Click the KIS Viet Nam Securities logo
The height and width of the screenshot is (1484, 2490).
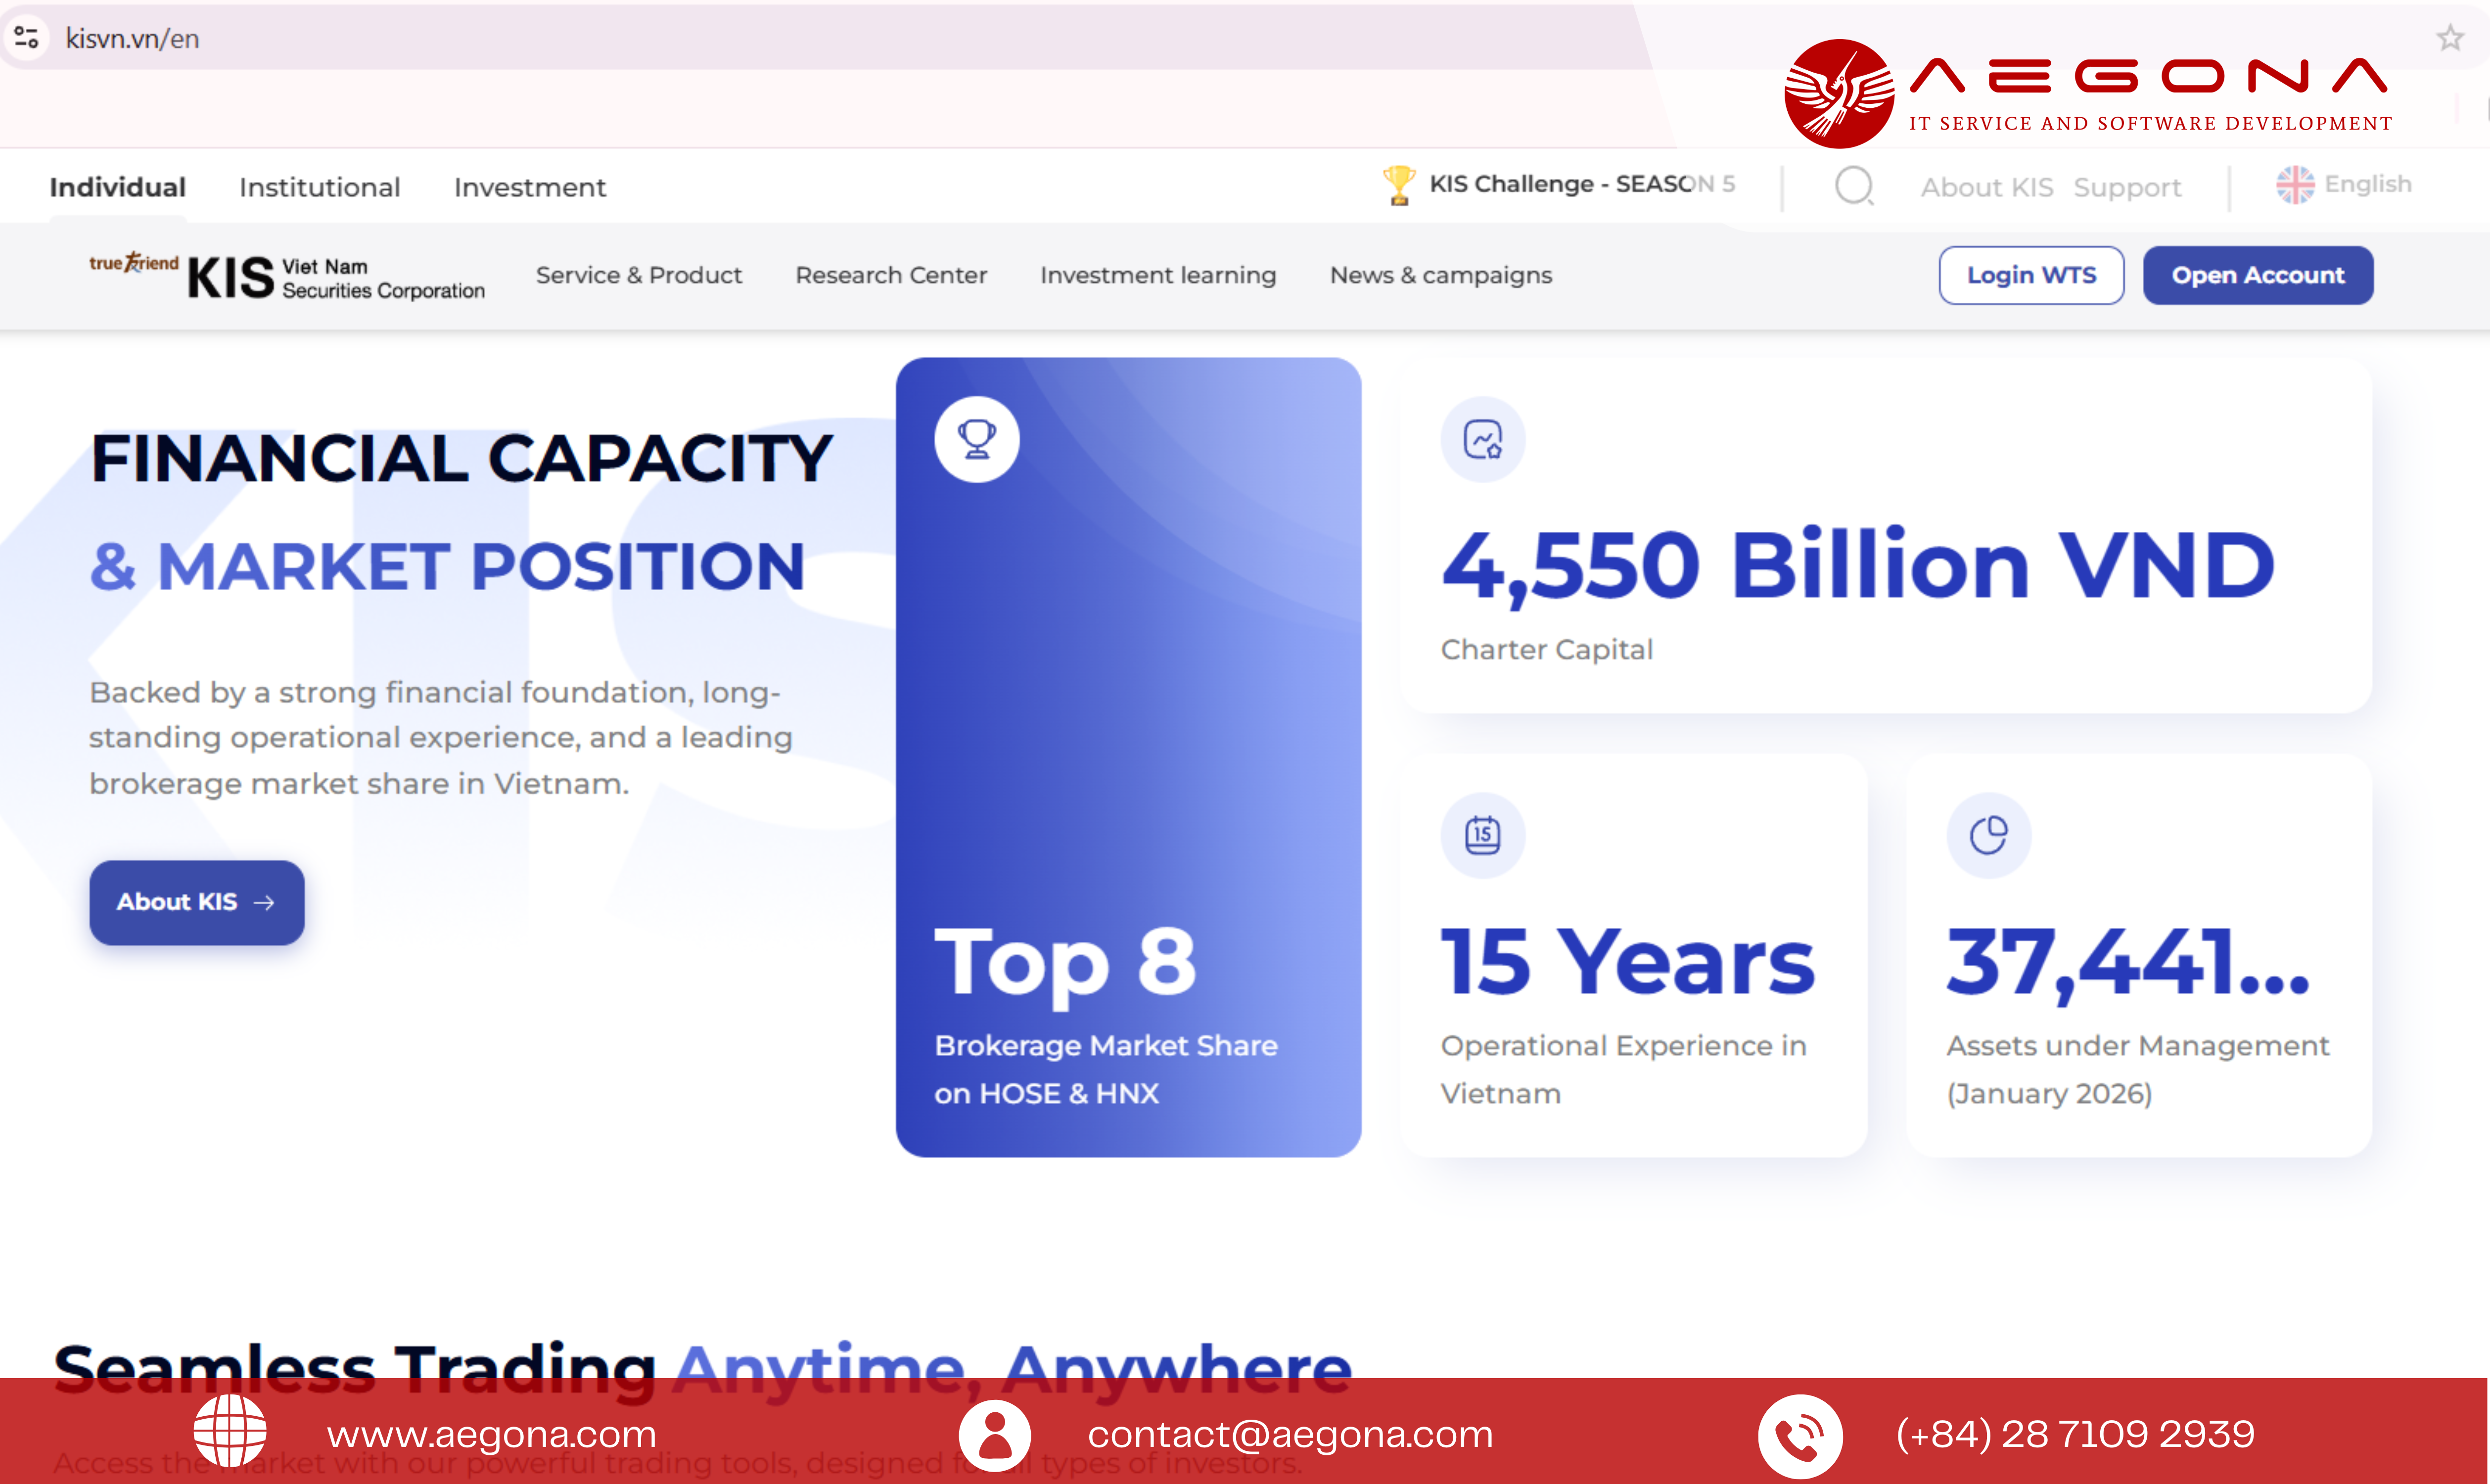287,276
